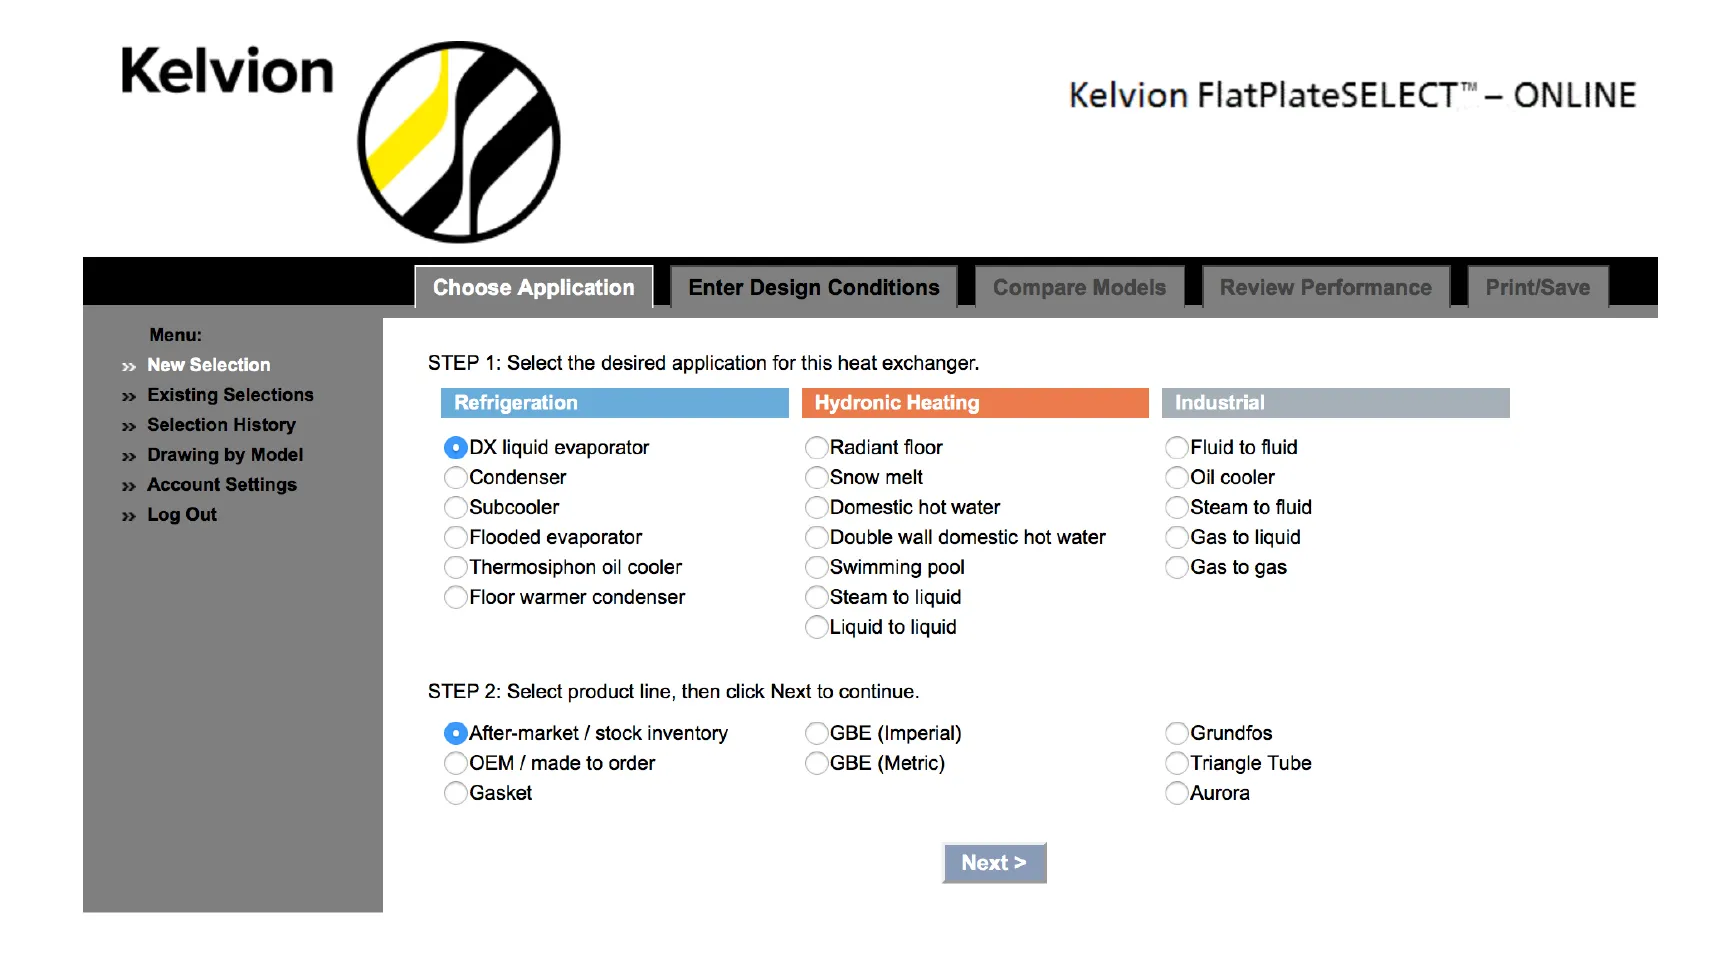
Task: Select the Gas to liquid option
Action: pos(1177,537)
